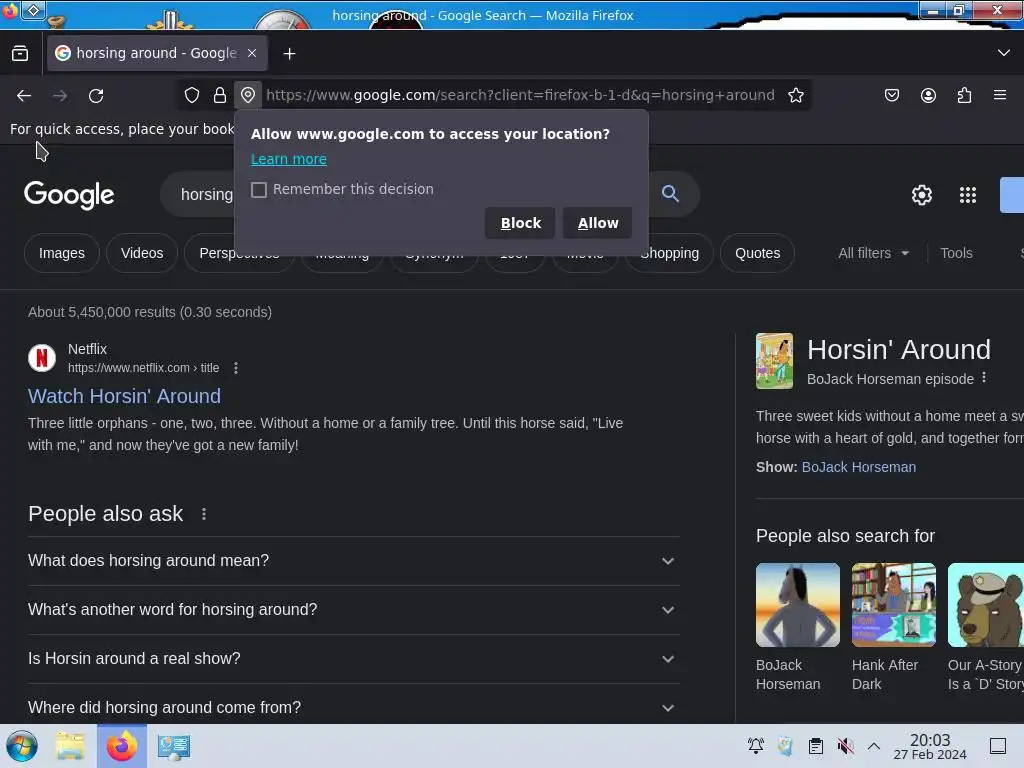The image size is (1024, 768).
Task: Block location access
Action: [x=520, y=223]
